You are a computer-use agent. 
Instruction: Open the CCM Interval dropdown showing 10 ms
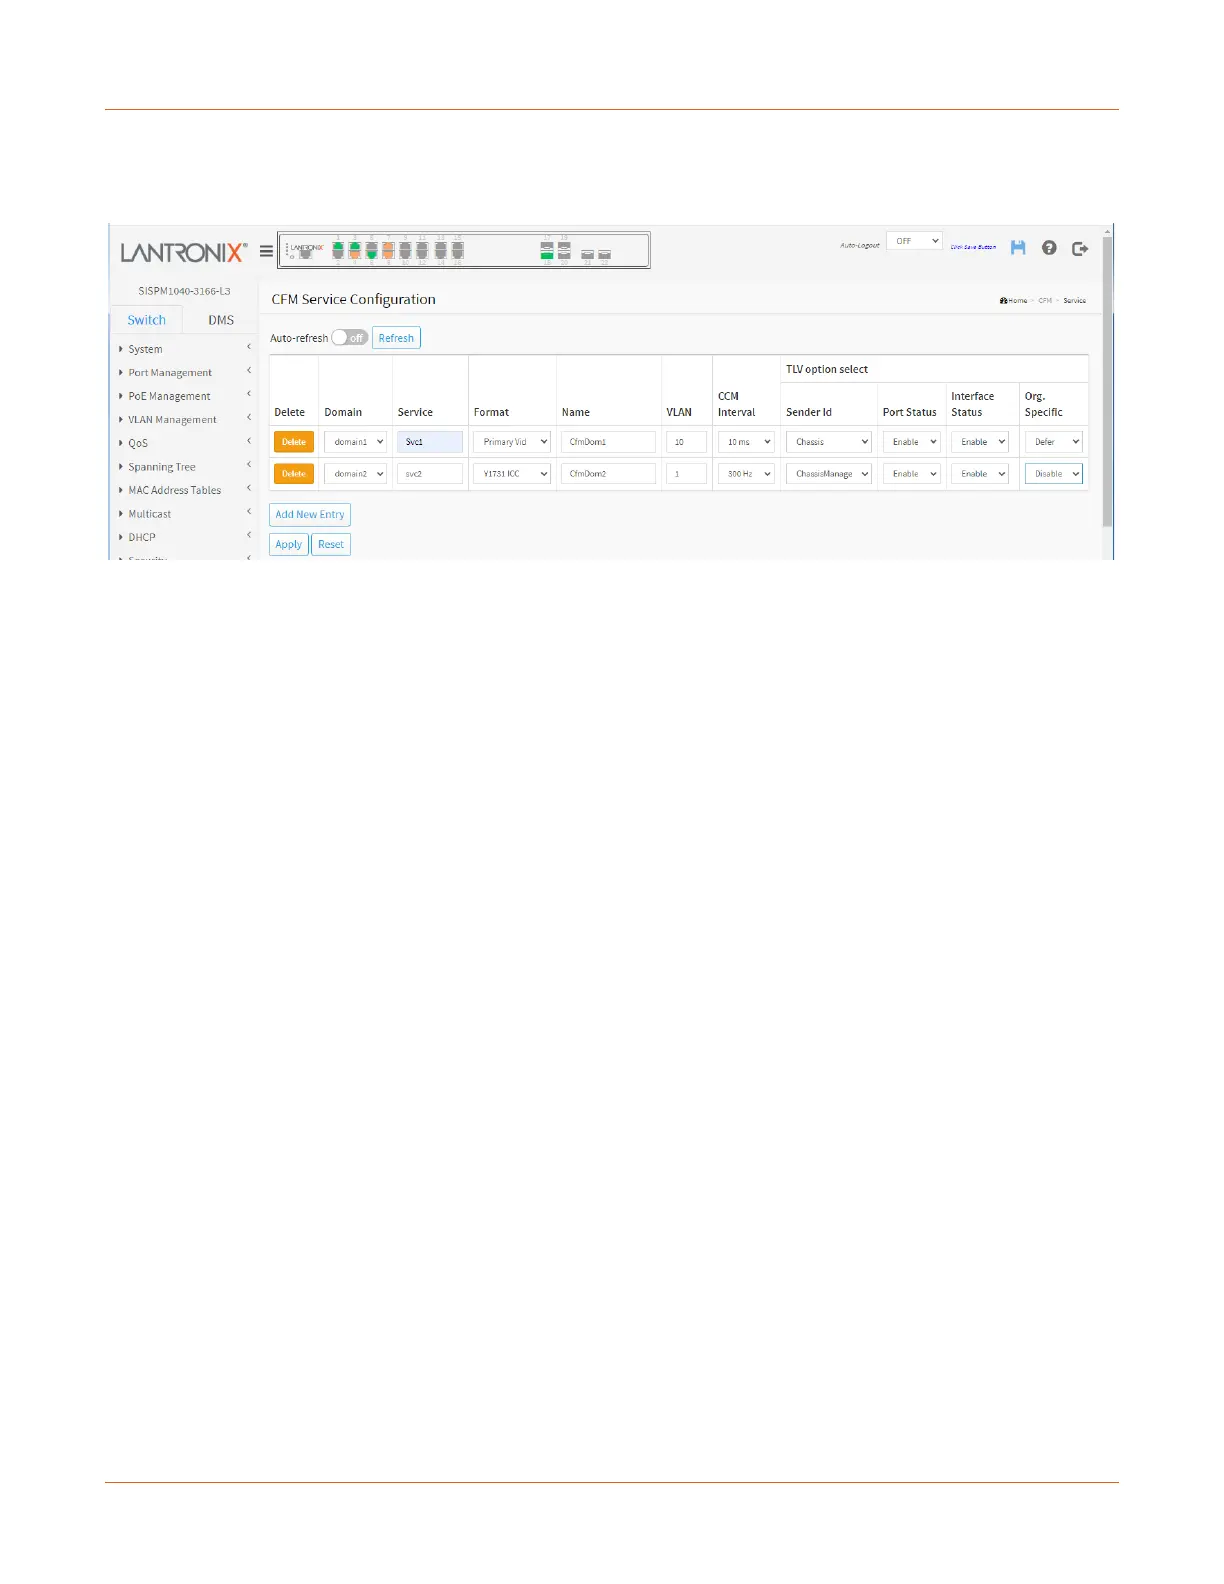(746, 442)
